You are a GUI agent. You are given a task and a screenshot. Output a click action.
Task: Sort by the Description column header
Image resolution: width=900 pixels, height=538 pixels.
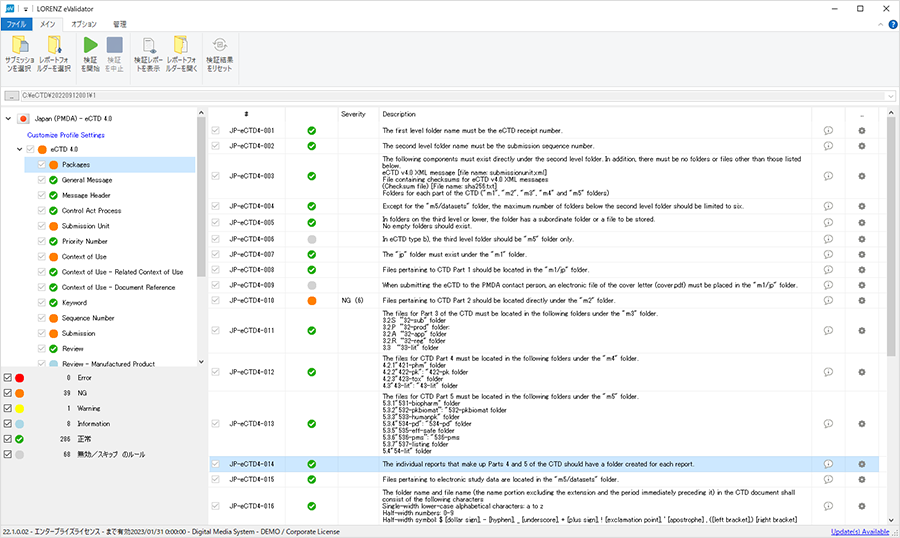[399, 114]
